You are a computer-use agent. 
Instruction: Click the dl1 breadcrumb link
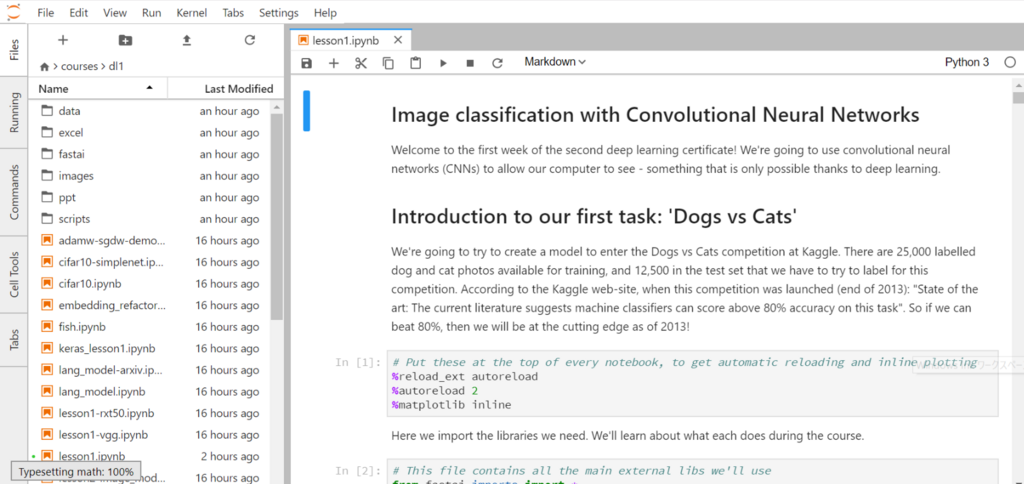[115, 67]
